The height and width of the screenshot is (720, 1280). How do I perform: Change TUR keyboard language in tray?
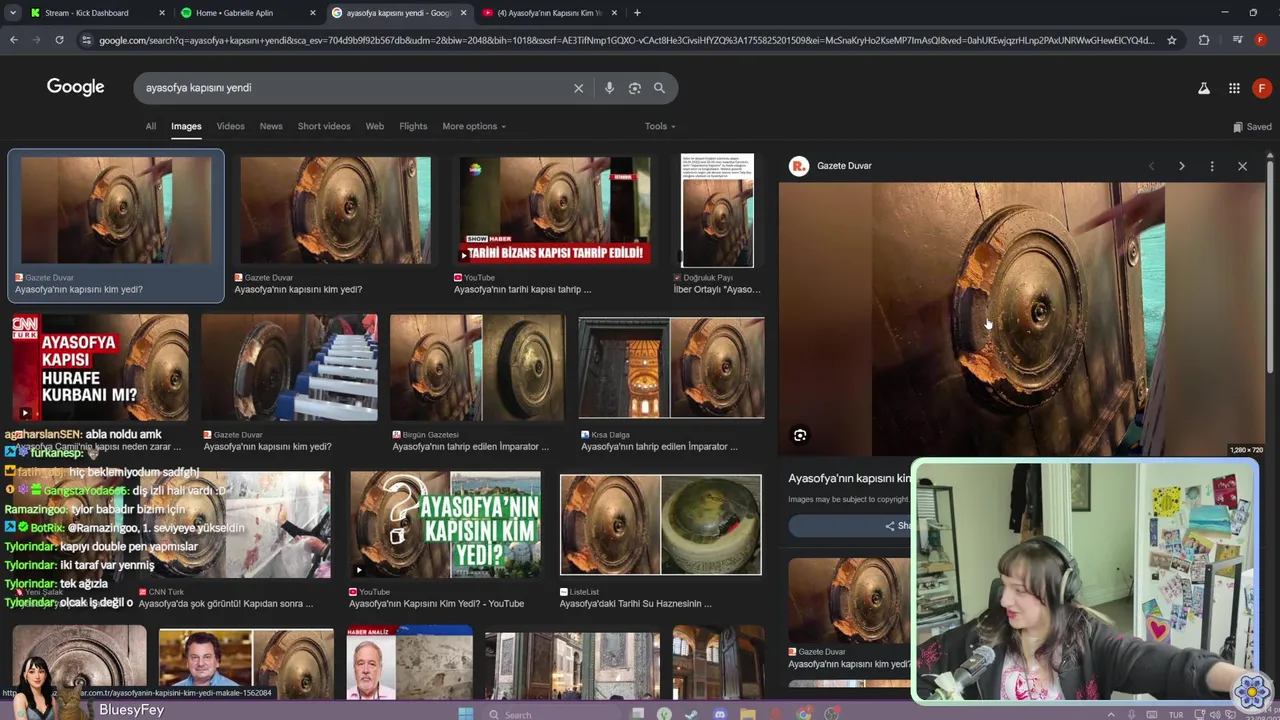[x=1175, y=715]
